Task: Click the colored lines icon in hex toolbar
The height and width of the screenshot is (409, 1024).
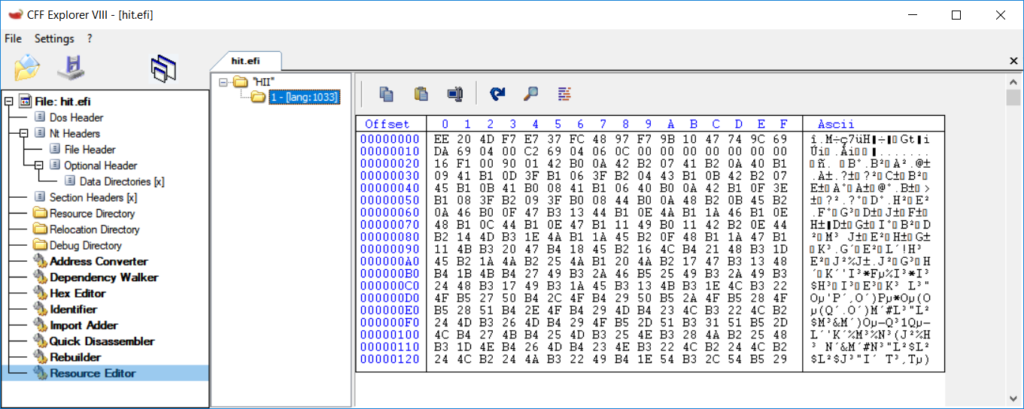Action: [565, 94]
